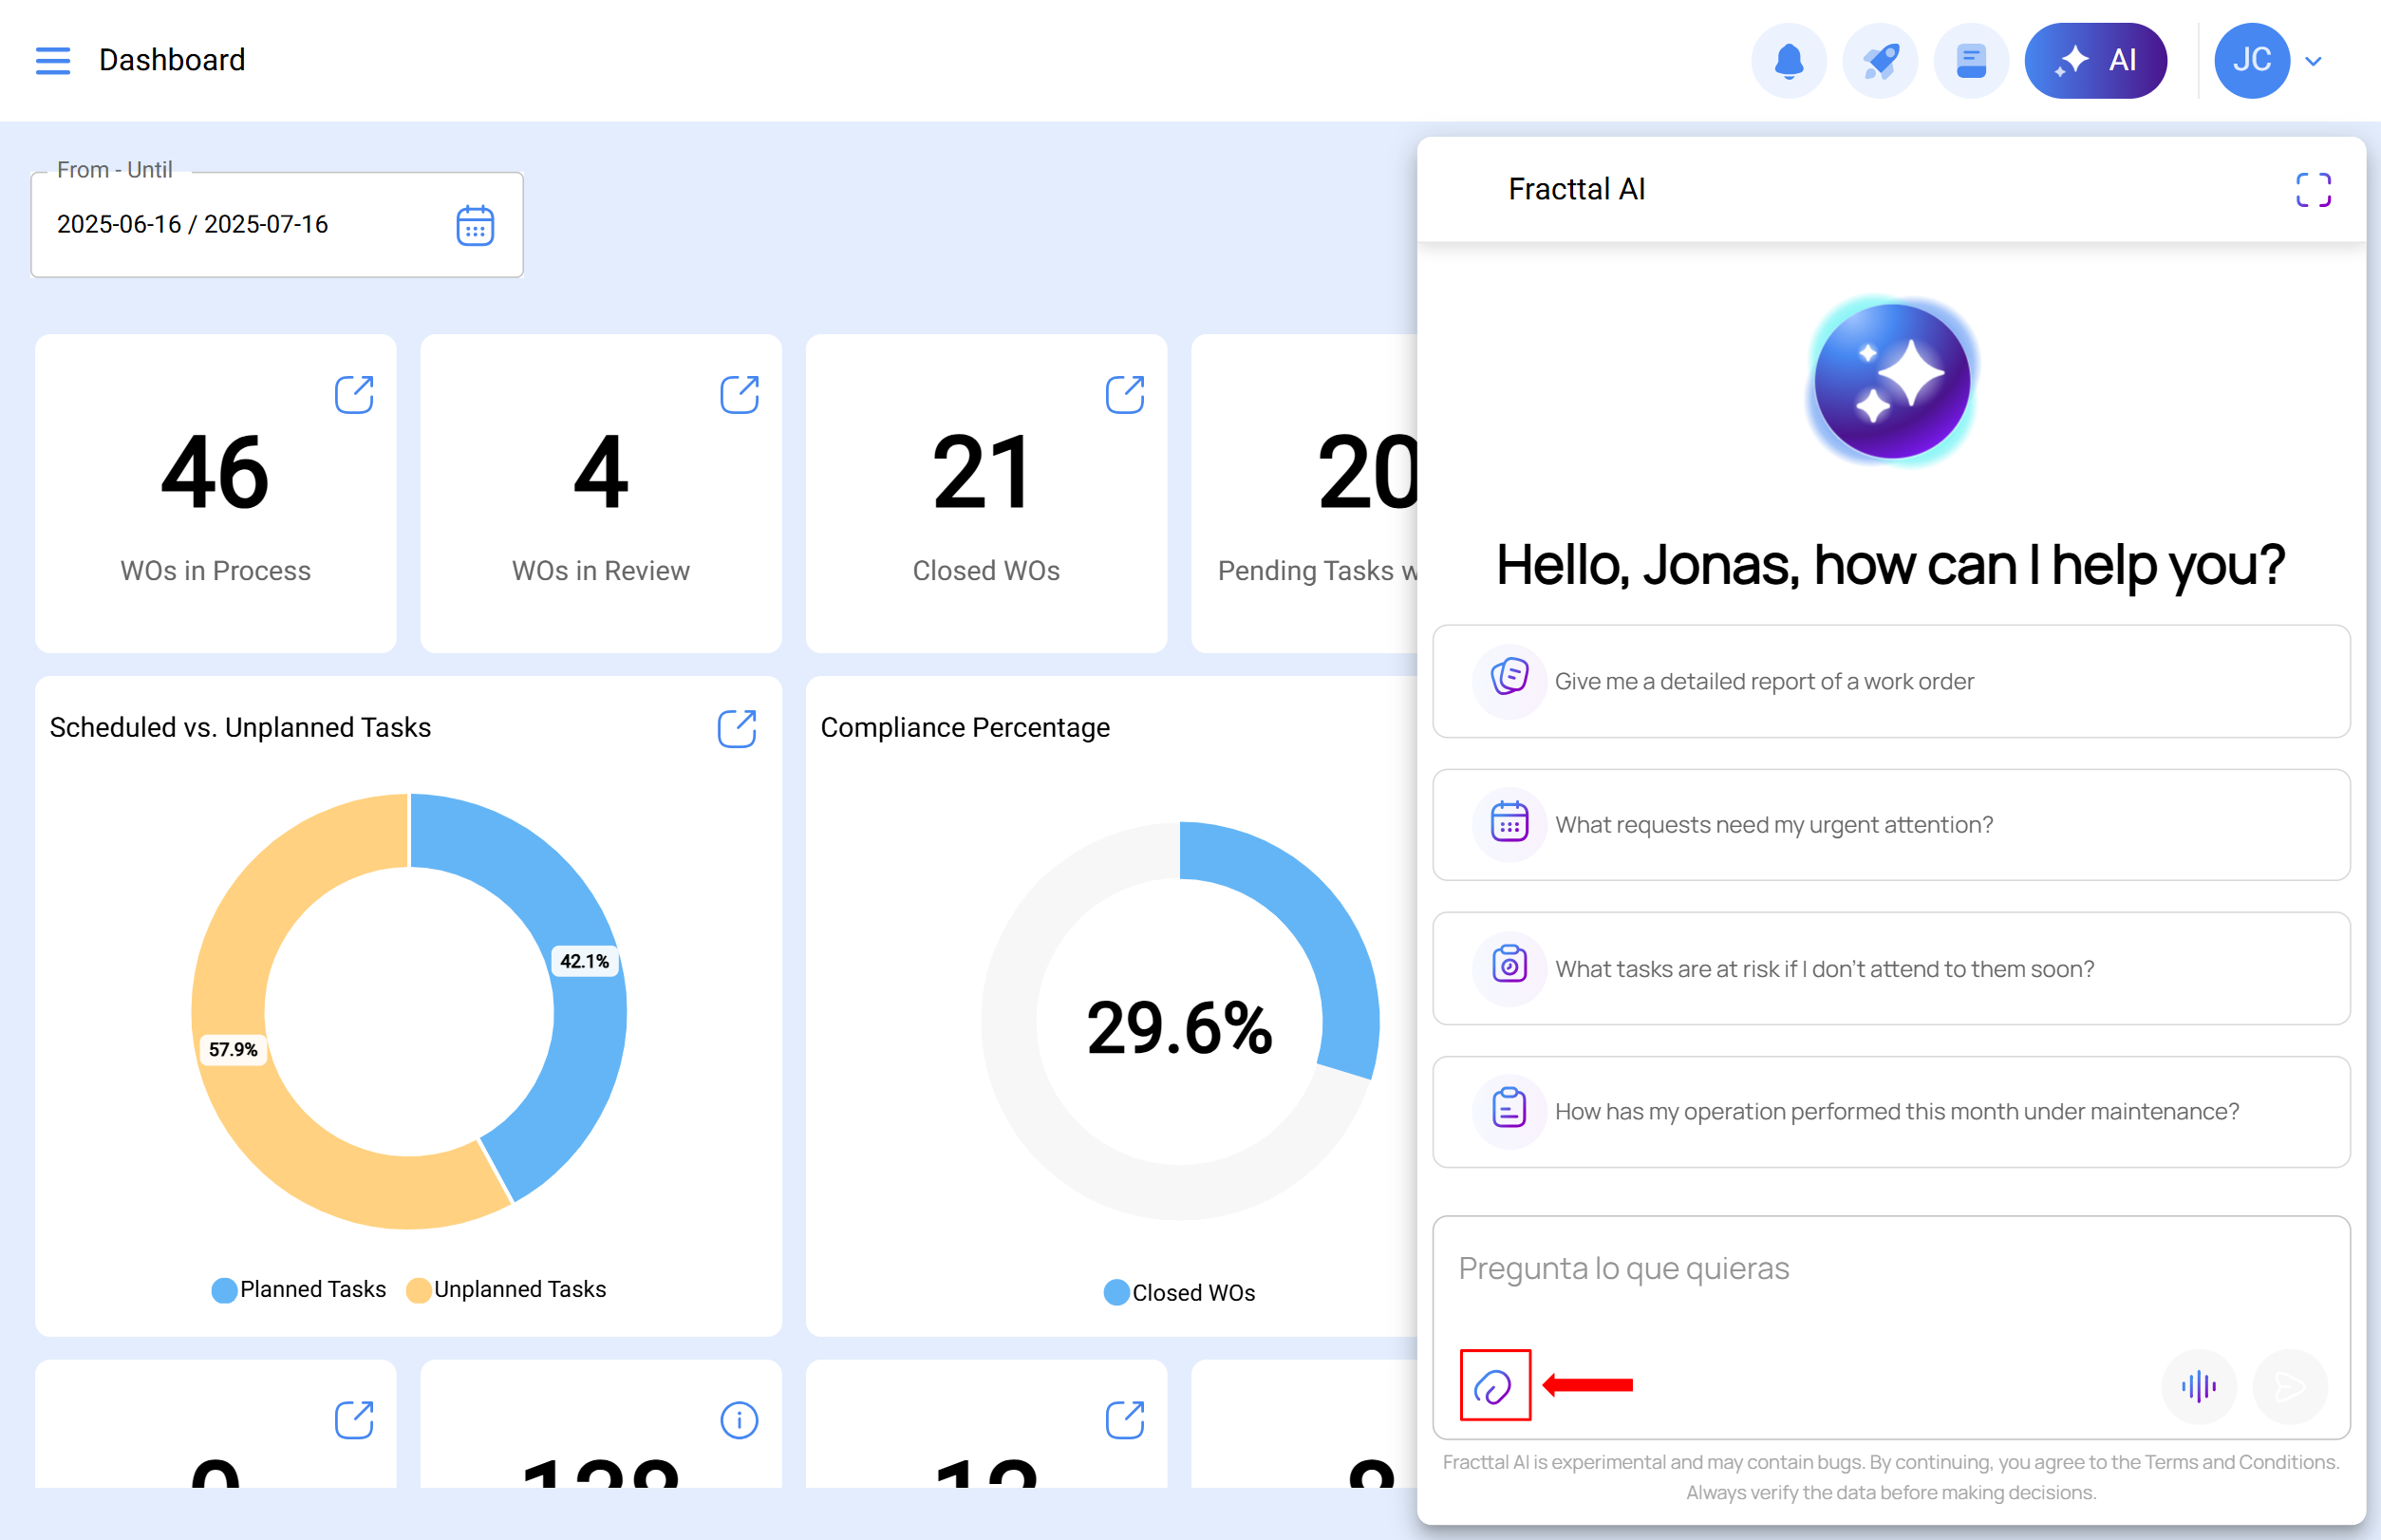Viewport: 2381px width, 1540px height.
Task: Click the rocket icon in header
Action: (1879, 61)
